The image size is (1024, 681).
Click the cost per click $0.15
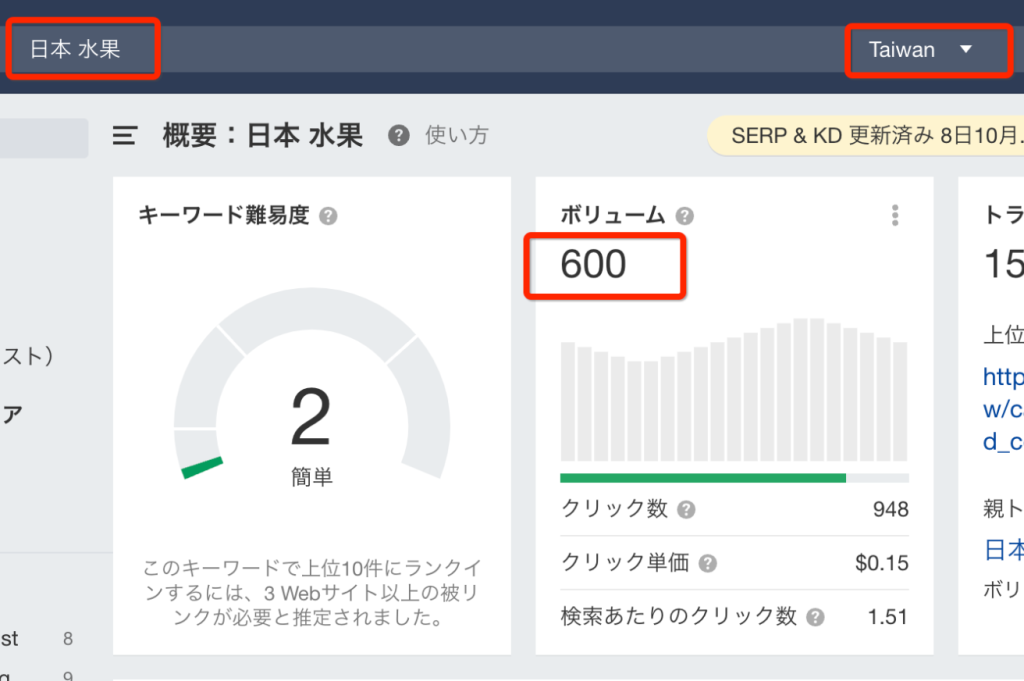(882, 563)
